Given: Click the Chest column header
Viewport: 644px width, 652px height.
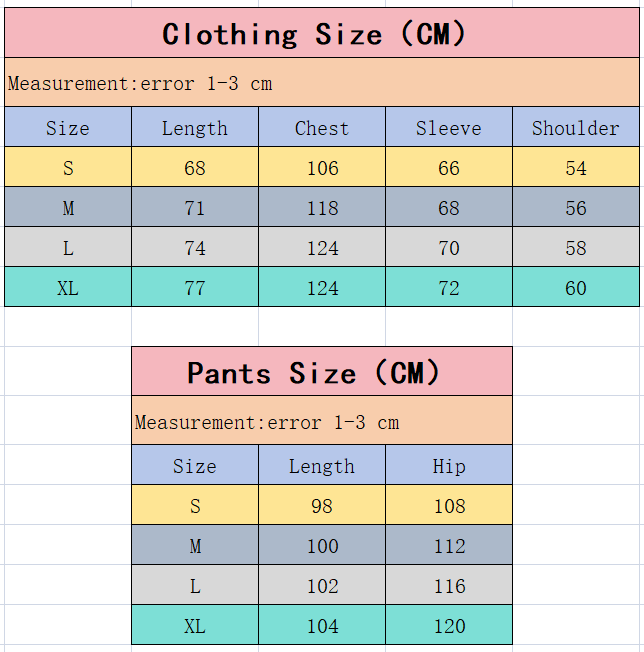Looking at the screenshot, I should [x=322, y=128].
